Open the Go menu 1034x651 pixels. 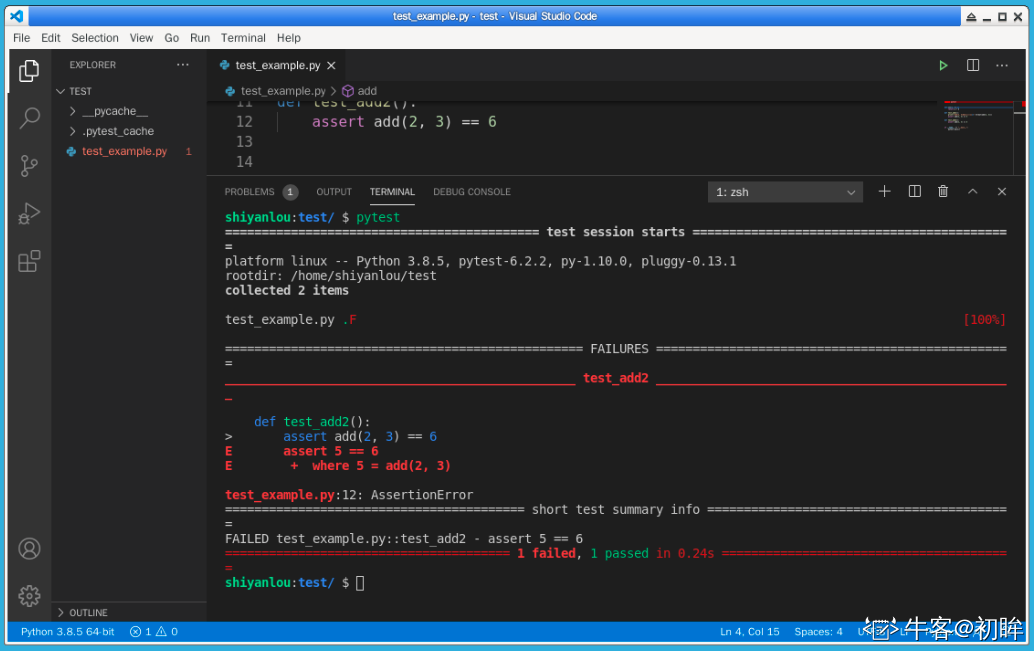click(x=171, y=38)
